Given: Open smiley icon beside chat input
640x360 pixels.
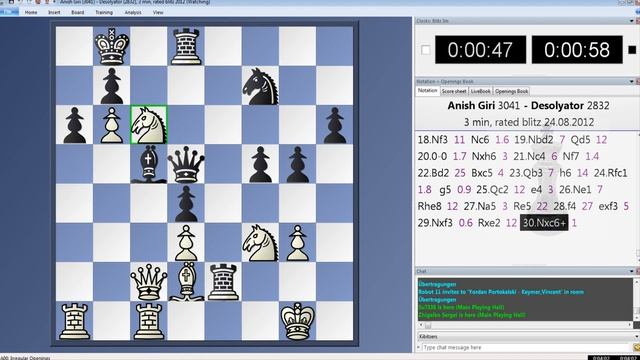Looking at the screenshot, I should 636,347.
